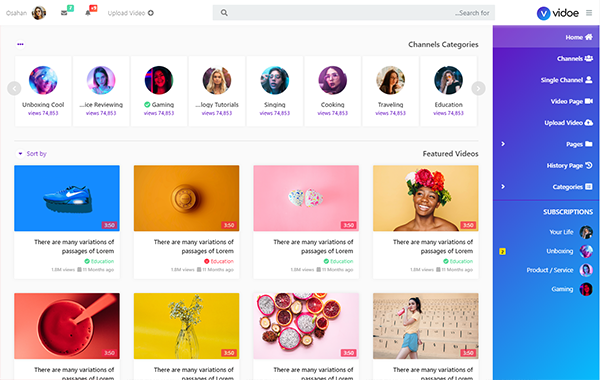Screen dimensions: 600x380
Task: Play the woman at stadium video
Action: (x=426, y=326)
